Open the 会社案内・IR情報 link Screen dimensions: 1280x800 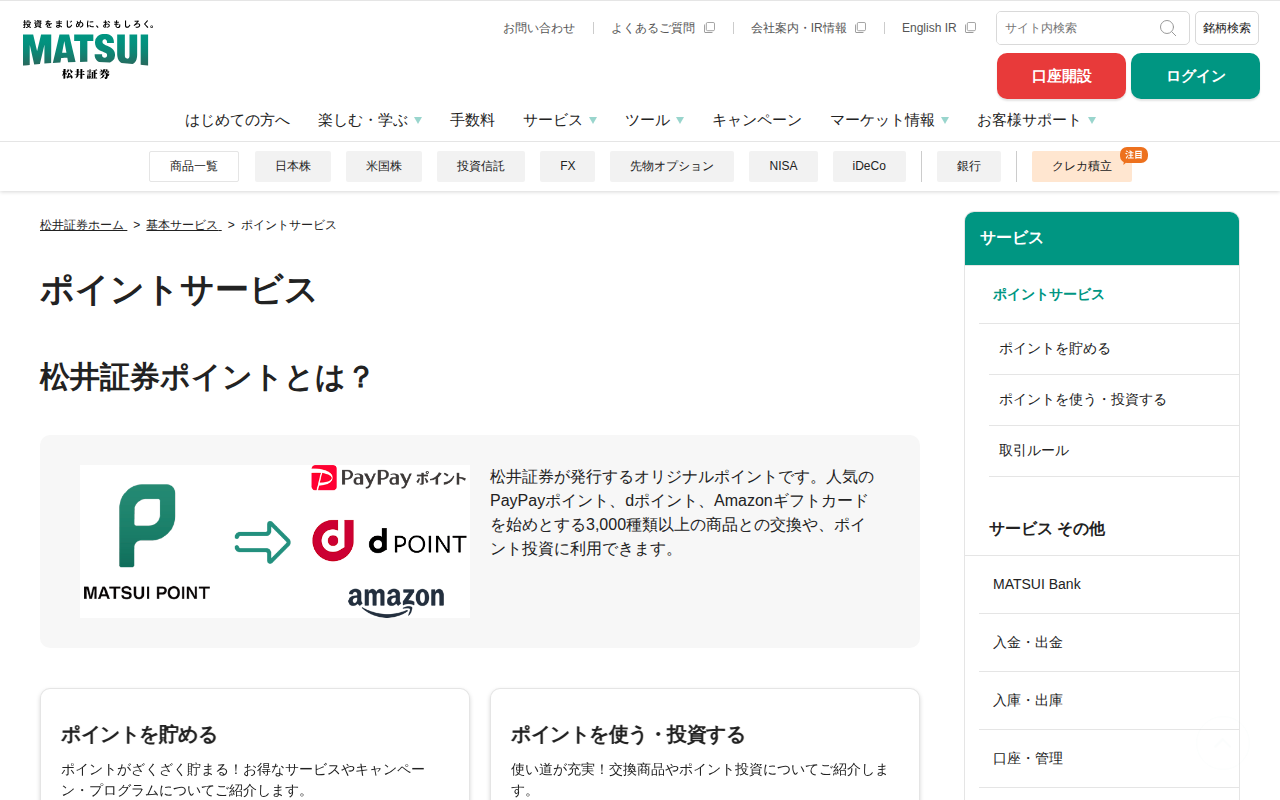pos(799,28)
